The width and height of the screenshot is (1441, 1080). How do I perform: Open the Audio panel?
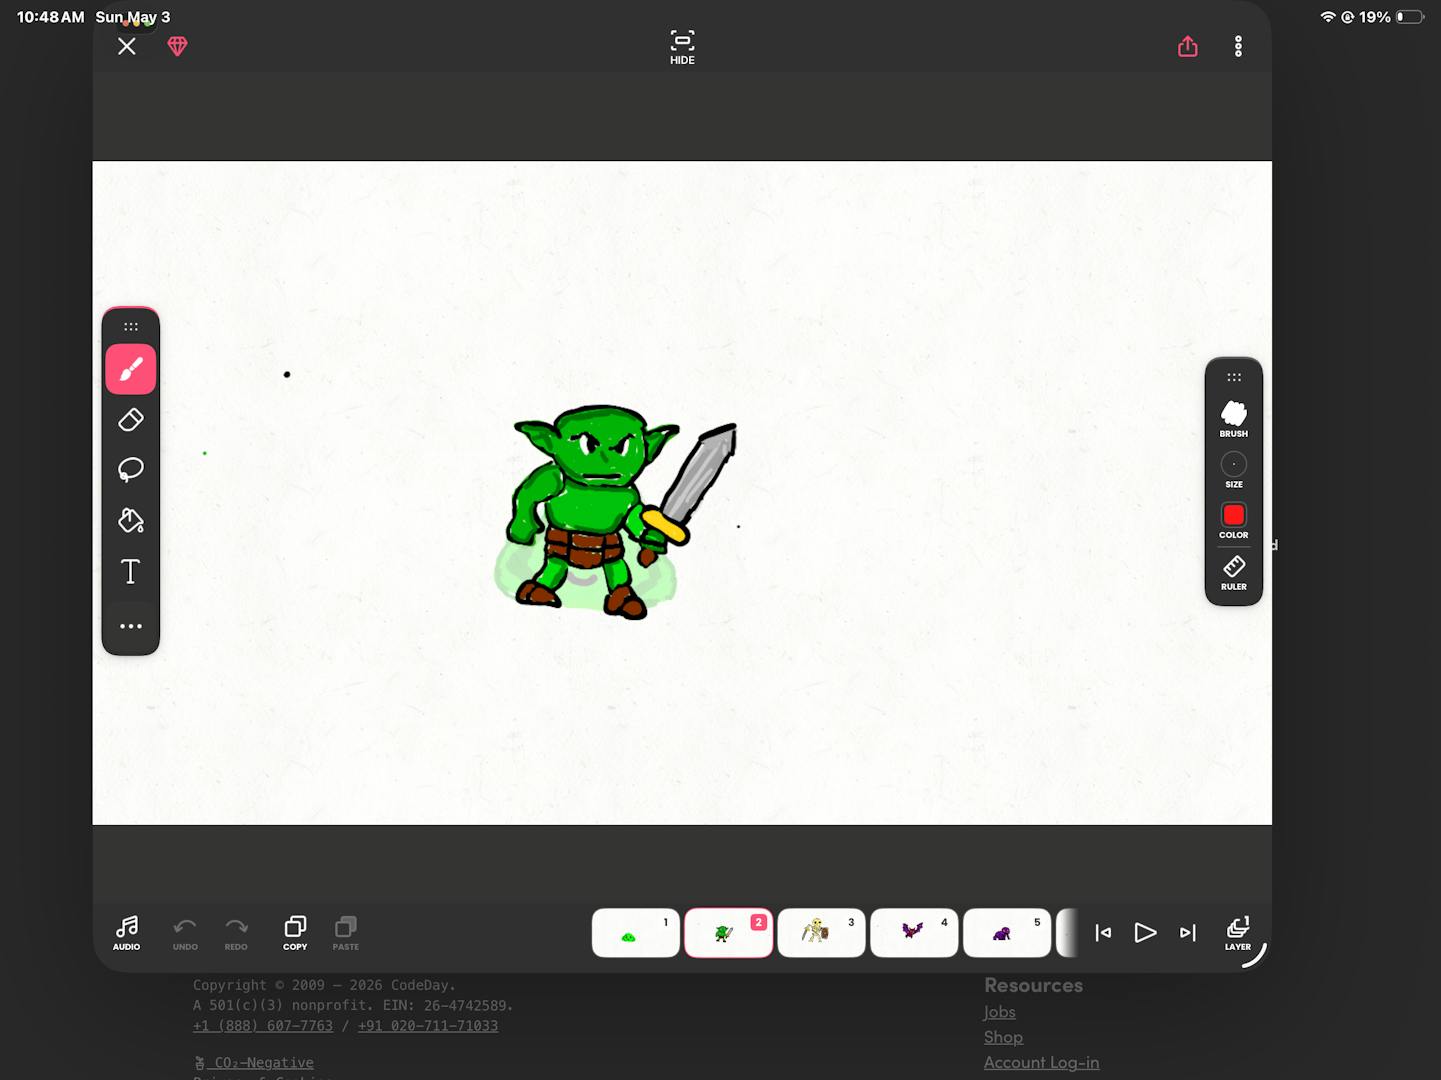click(x=127, y=933)
